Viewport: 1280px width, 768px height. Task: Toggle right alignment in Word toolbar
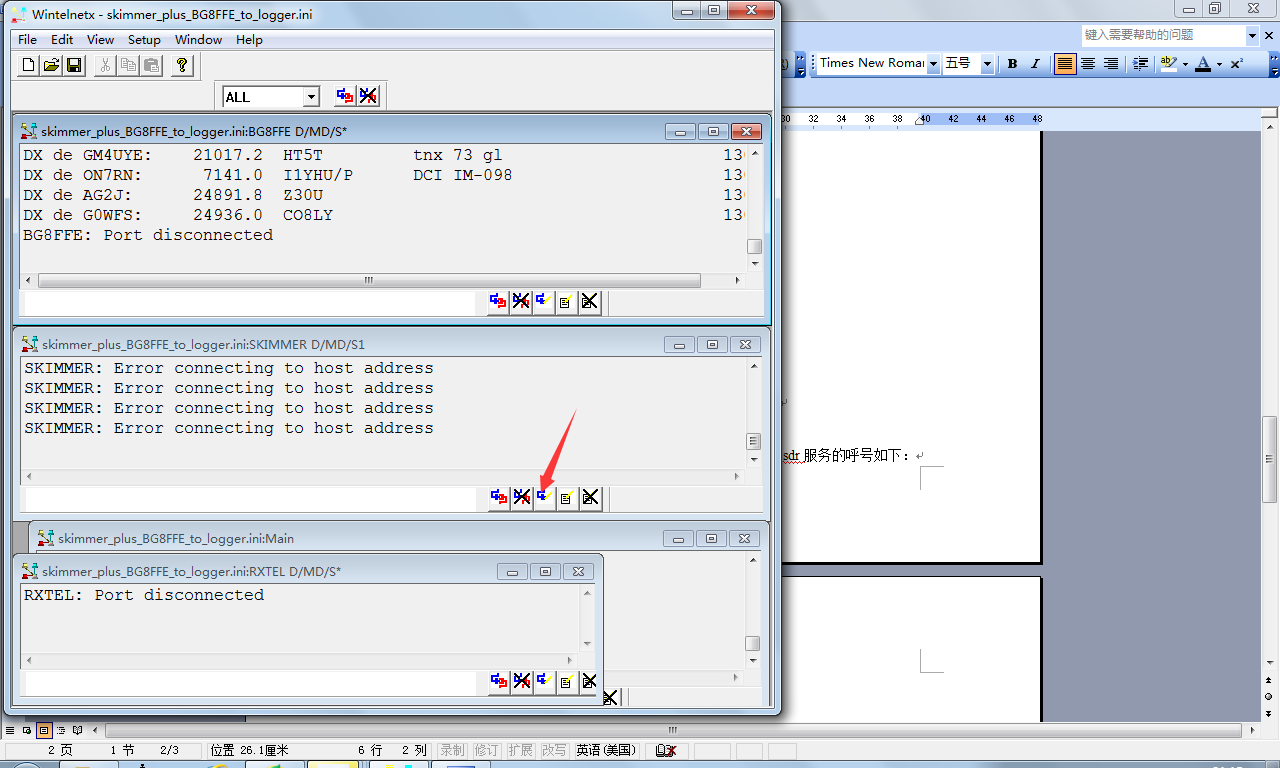(1111, 63)
